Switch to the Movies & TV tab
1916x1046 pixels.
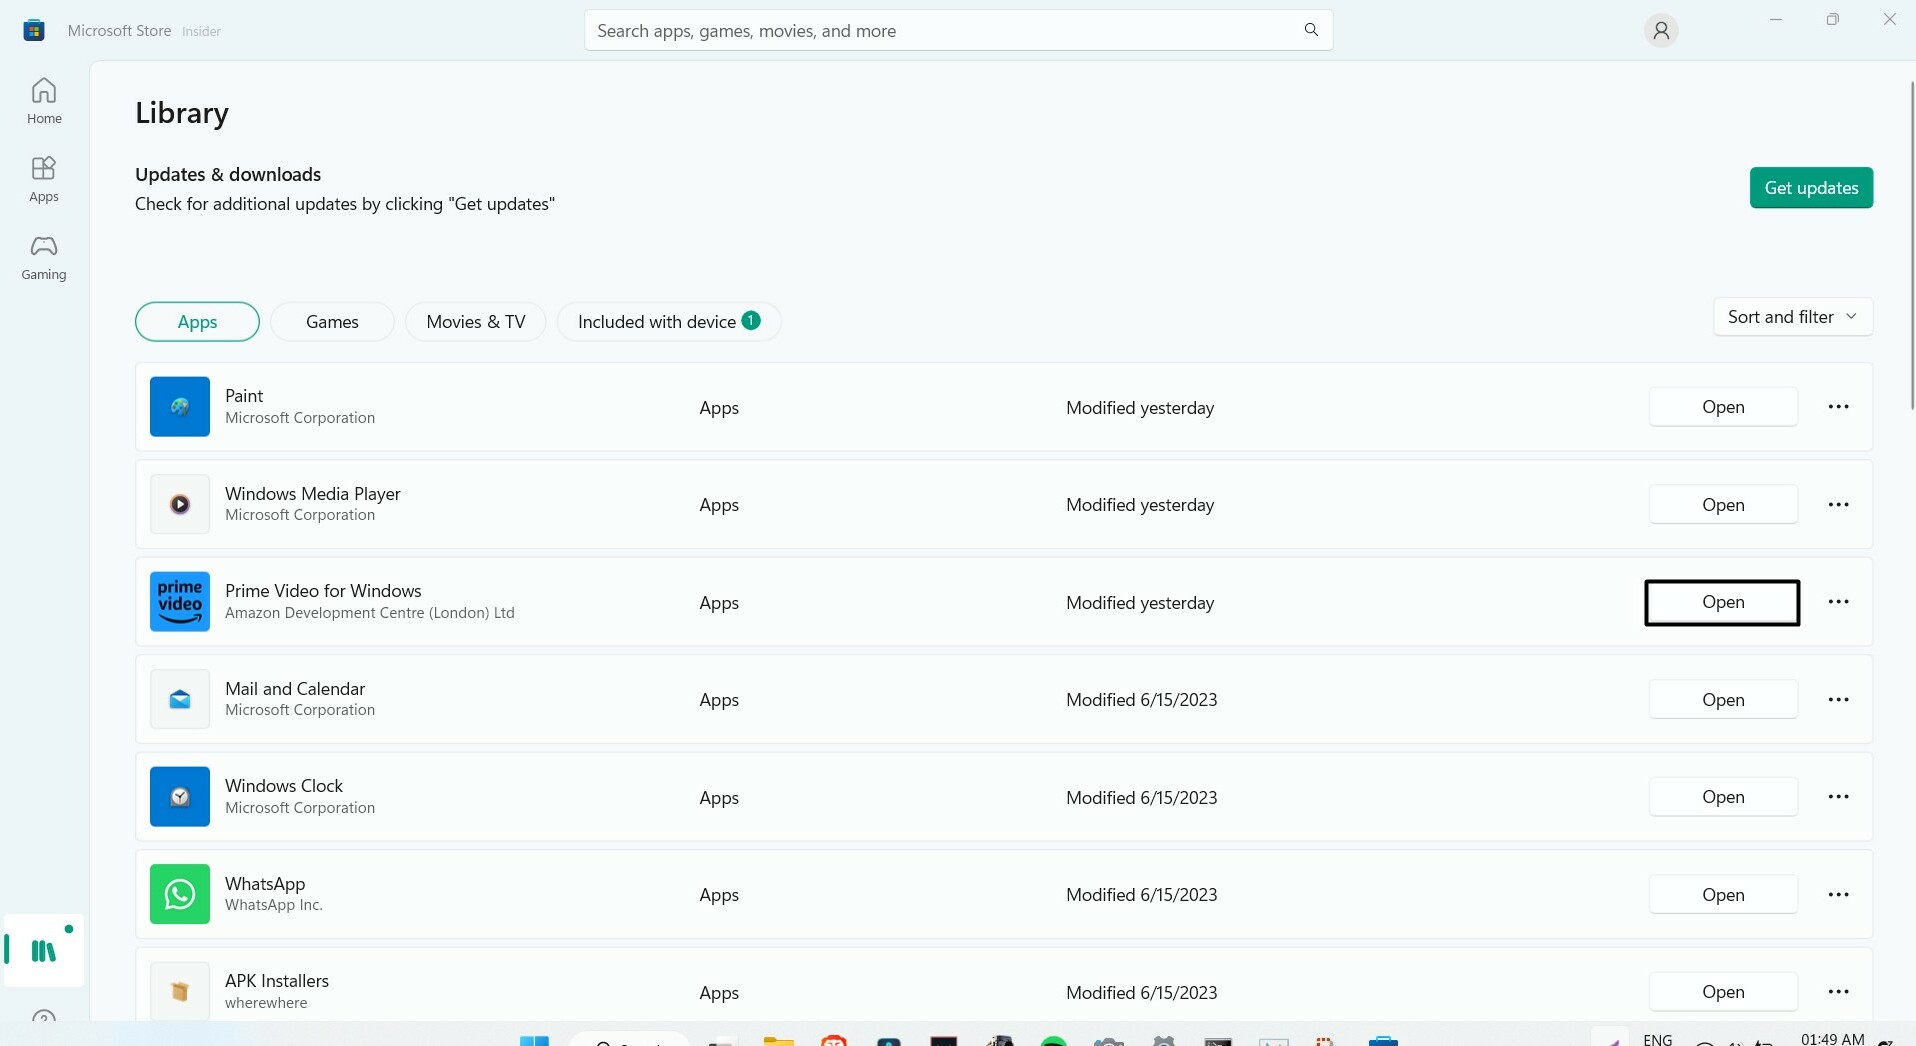point(476,322)
